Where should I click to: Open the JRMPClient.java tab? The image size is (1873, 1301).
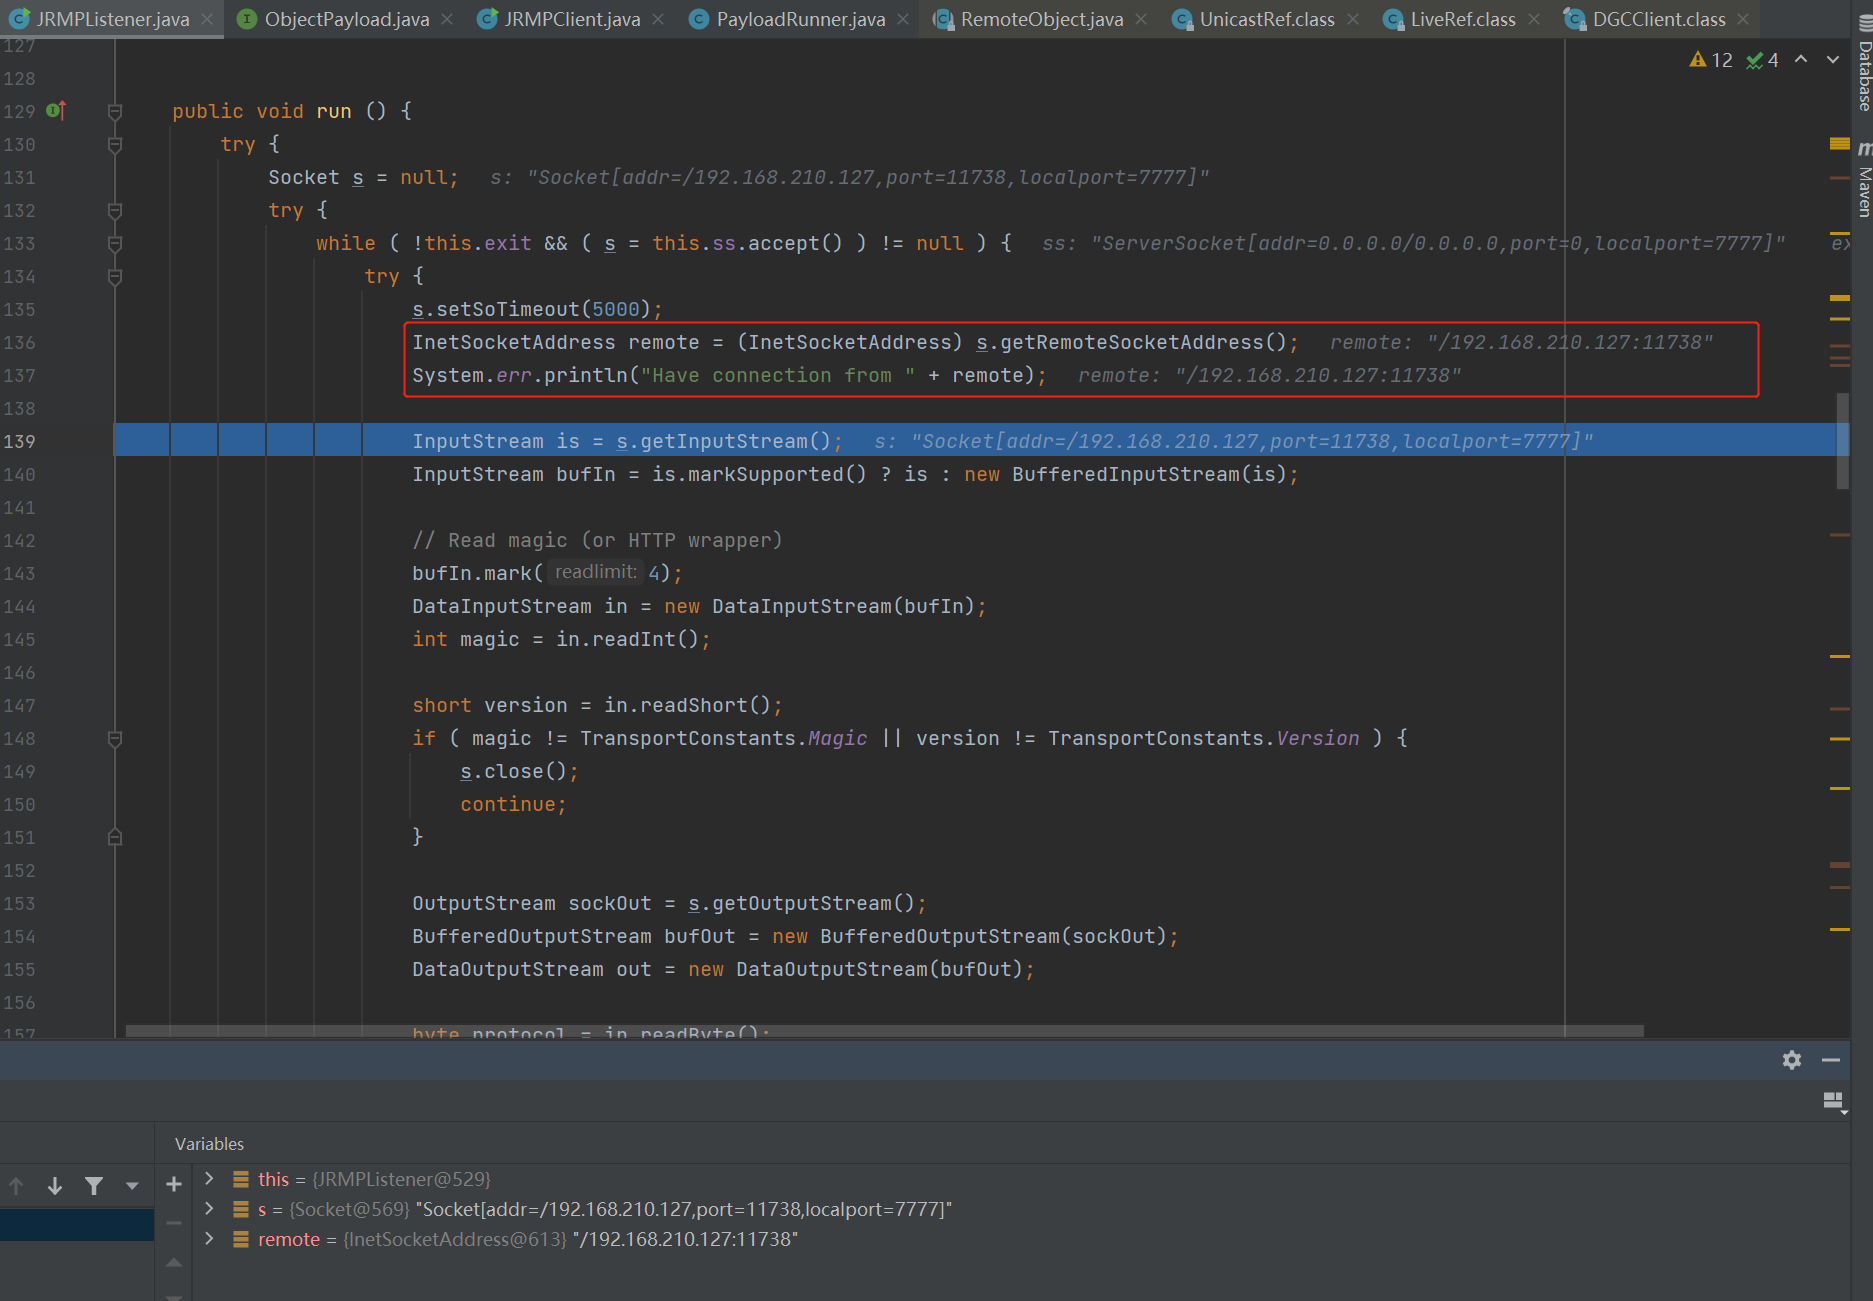572,19
